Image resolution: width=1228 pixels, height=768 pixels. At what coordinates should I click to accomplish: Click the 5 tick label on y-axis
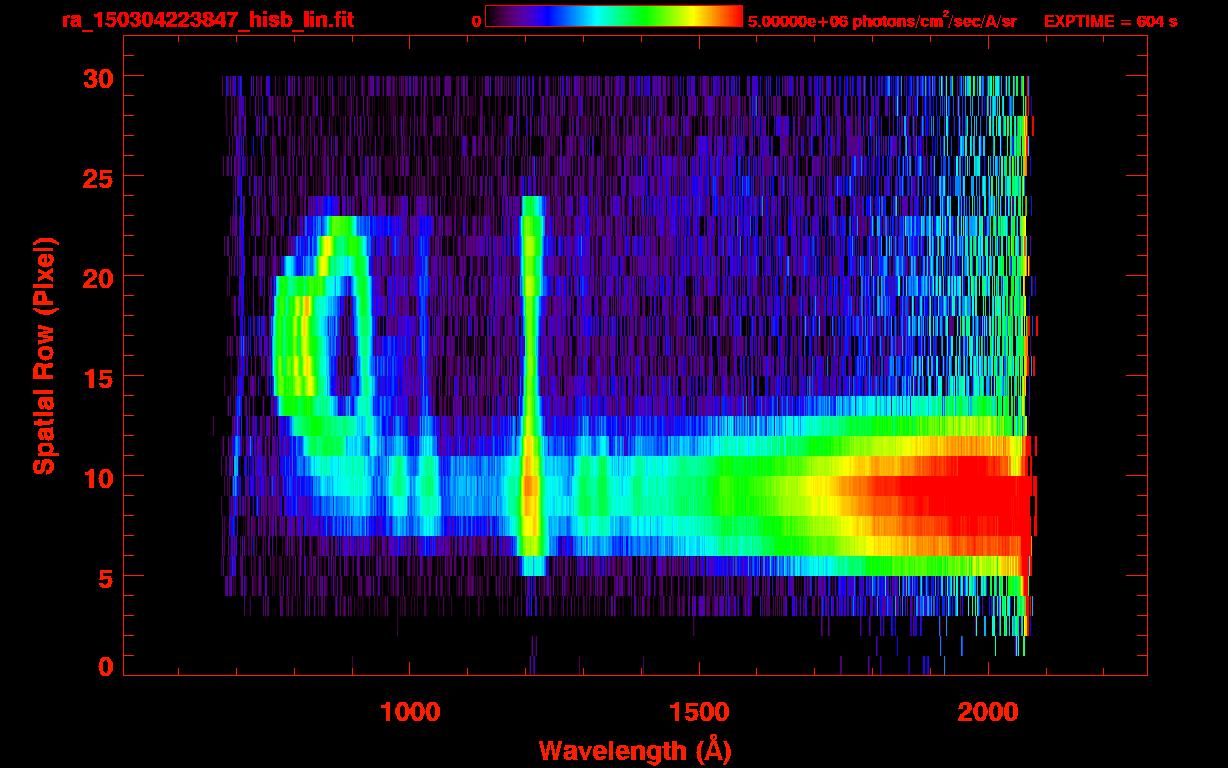click(x=104, y=577)
